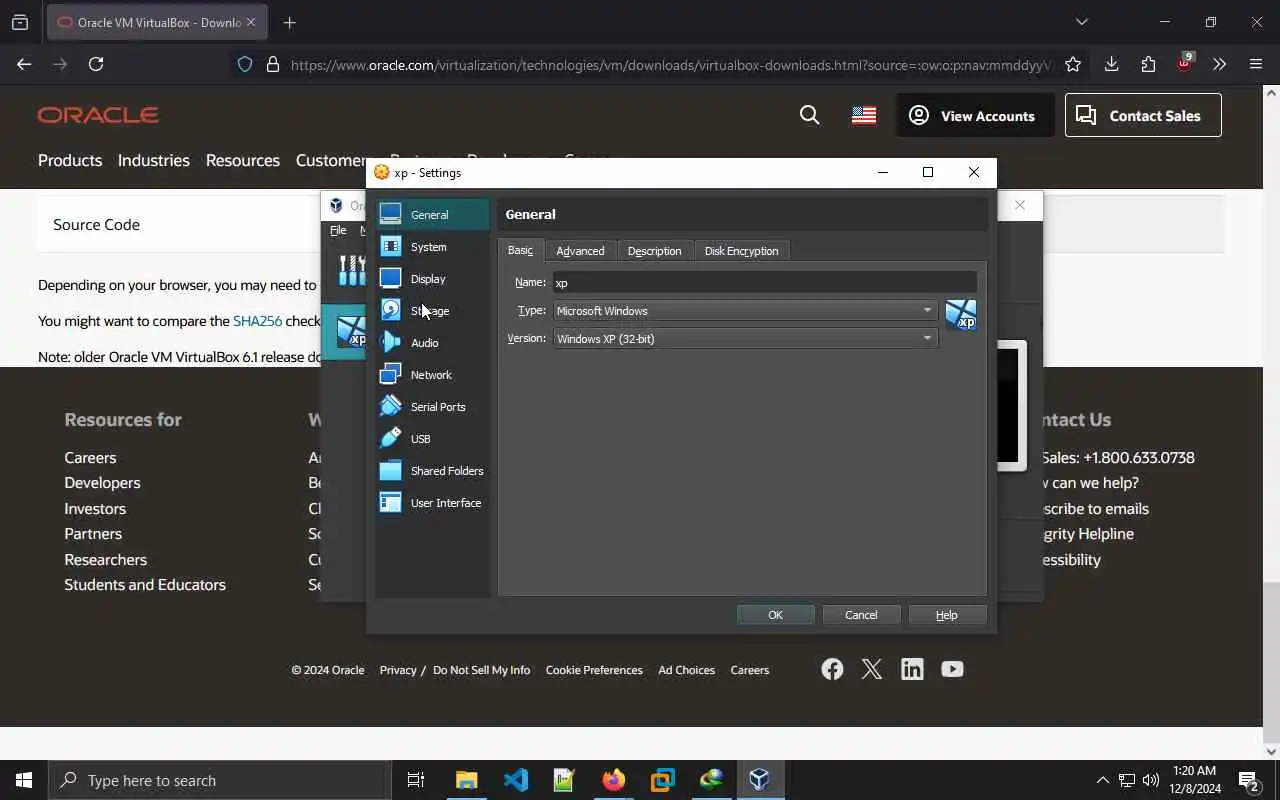The width and height of the screenshot is (1280, 800).
Task: Open the Products menu on Oracle site
Action: pos(70,160)
